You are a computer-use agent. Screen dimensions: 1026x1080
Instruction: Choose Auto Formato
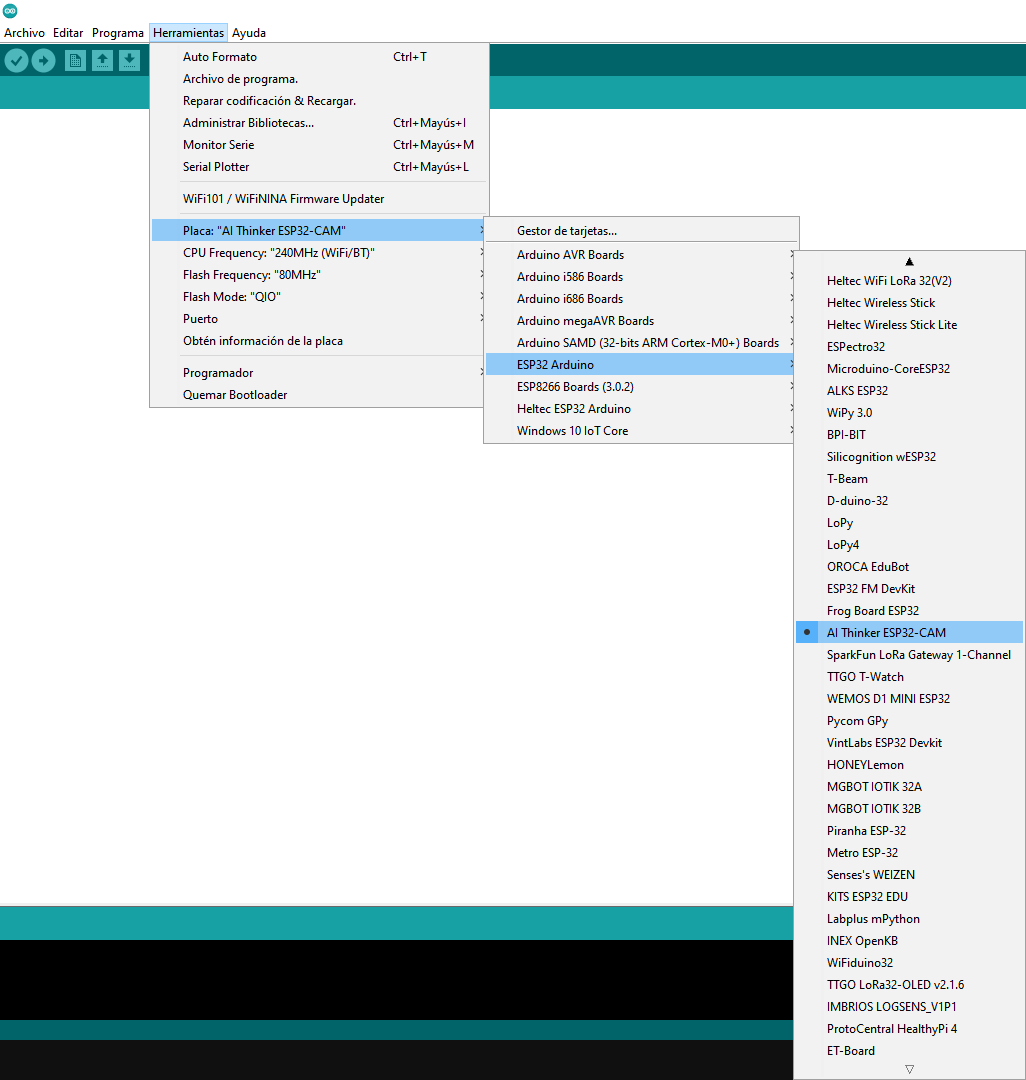(x=320, y=56)
